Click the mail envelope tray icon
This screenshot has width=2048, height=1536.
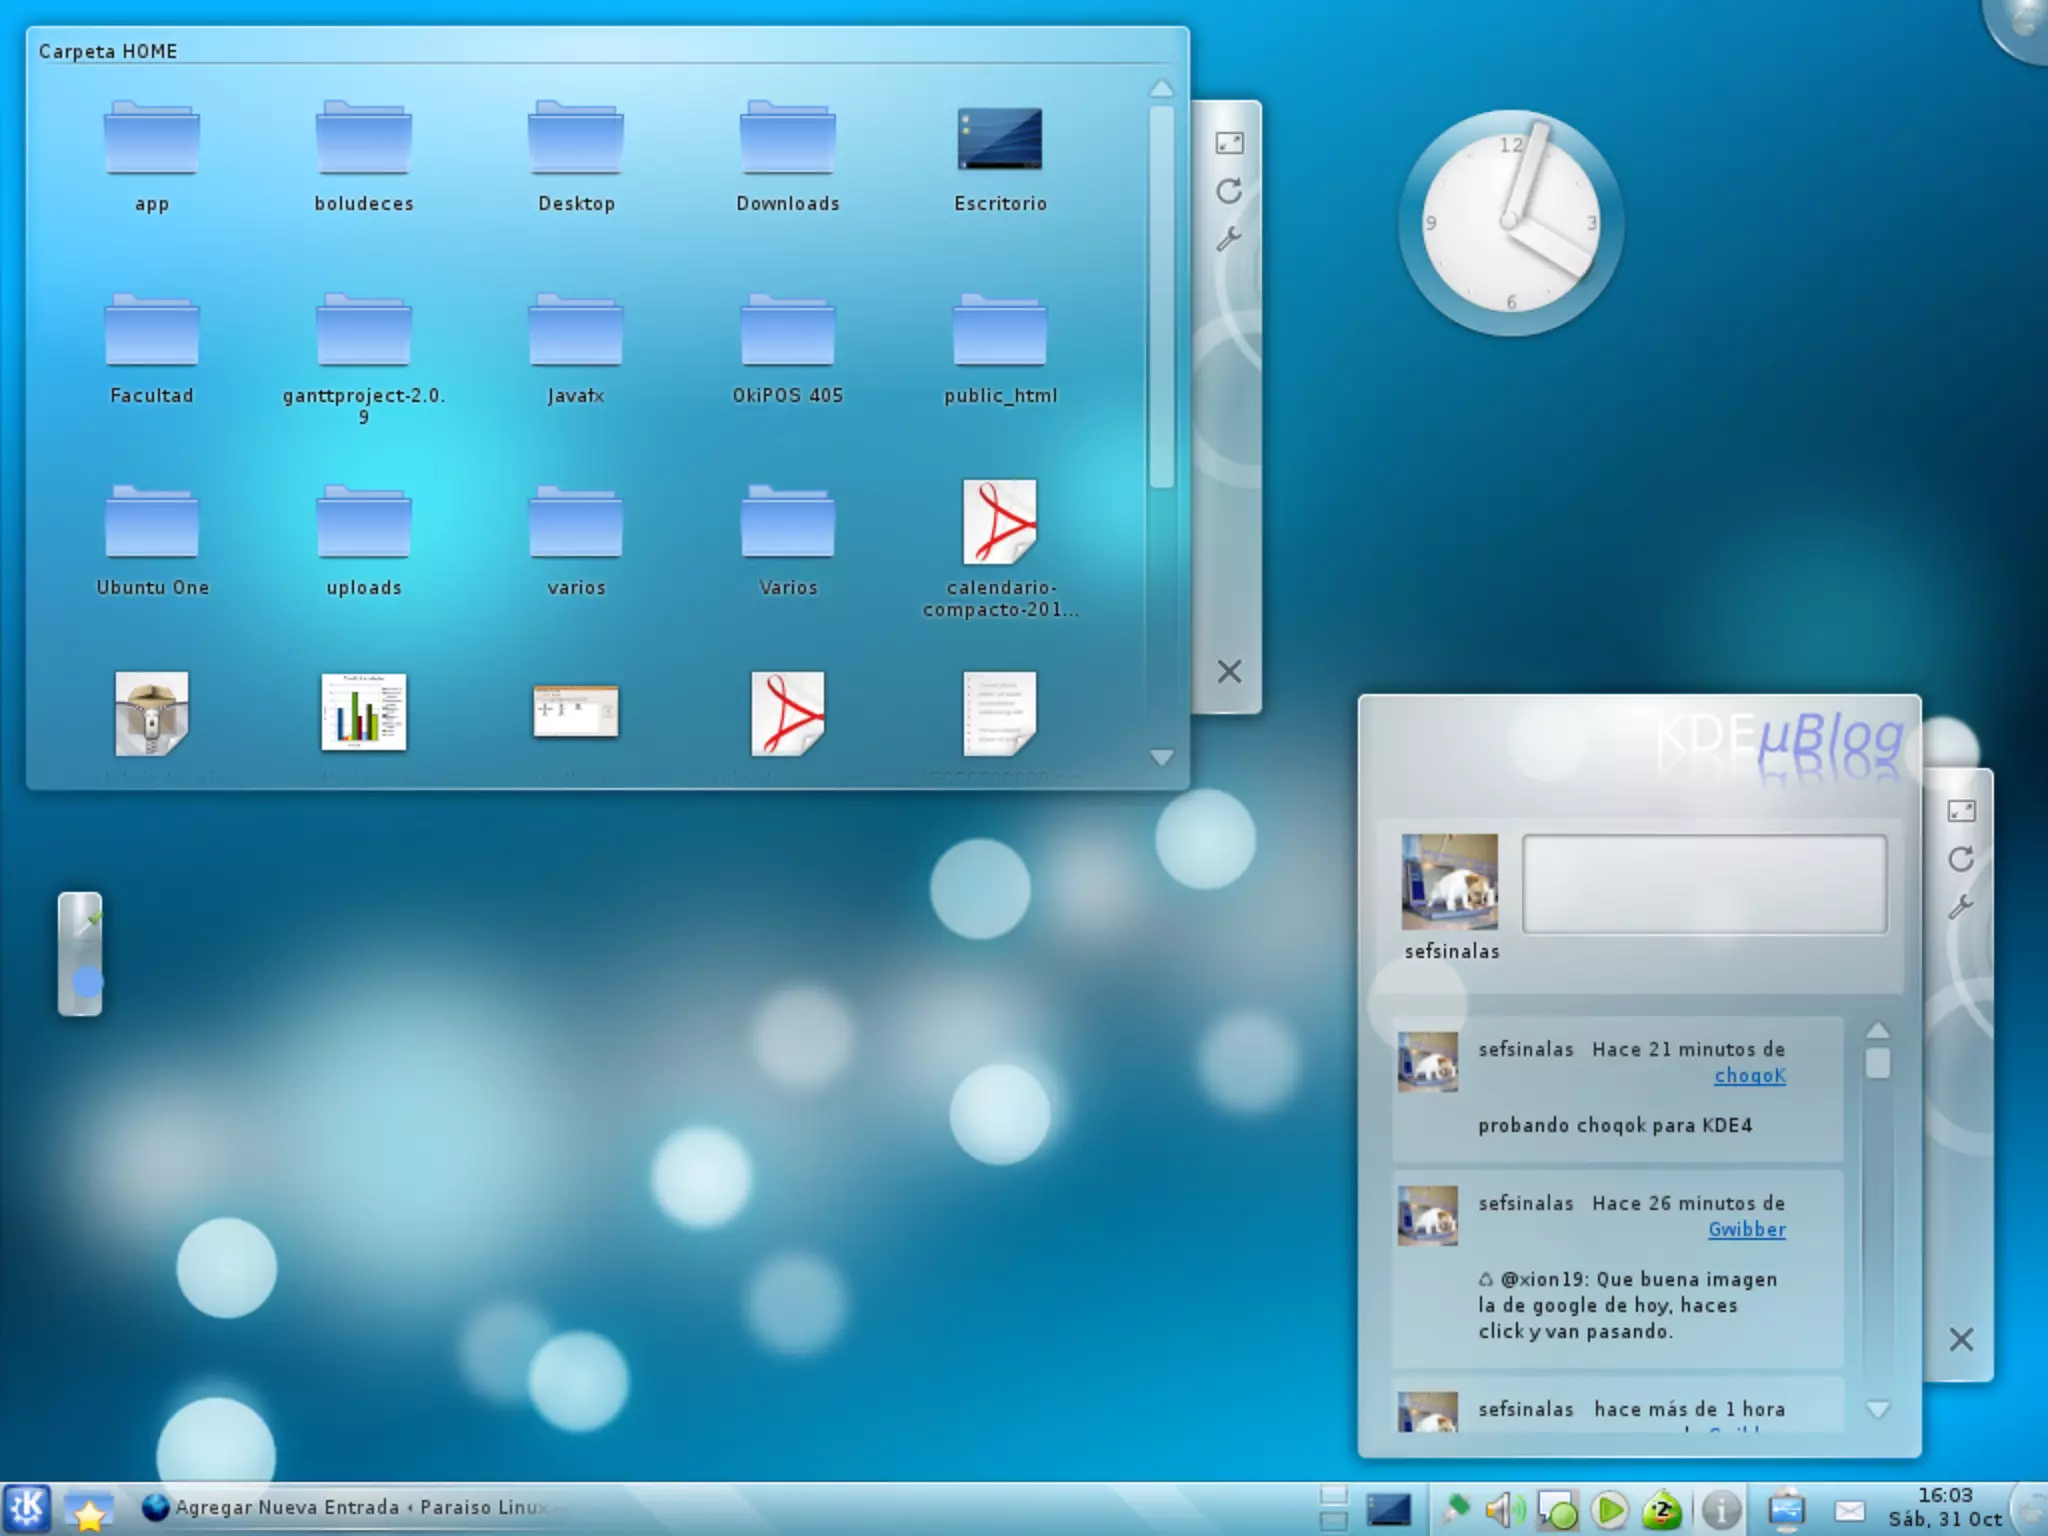1850,1510
